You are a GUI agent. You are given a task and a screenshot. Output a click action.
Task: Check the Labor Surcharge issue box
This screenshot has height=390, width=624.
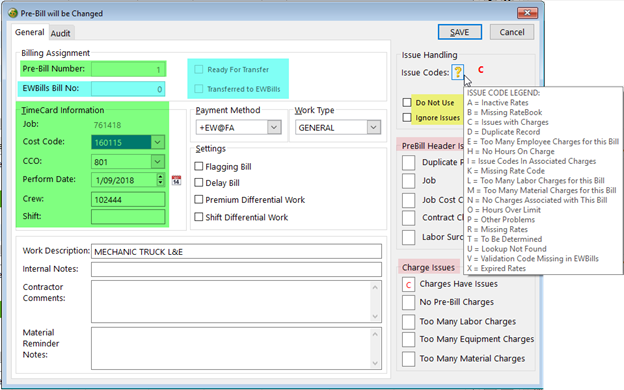[x=408, y=237]
